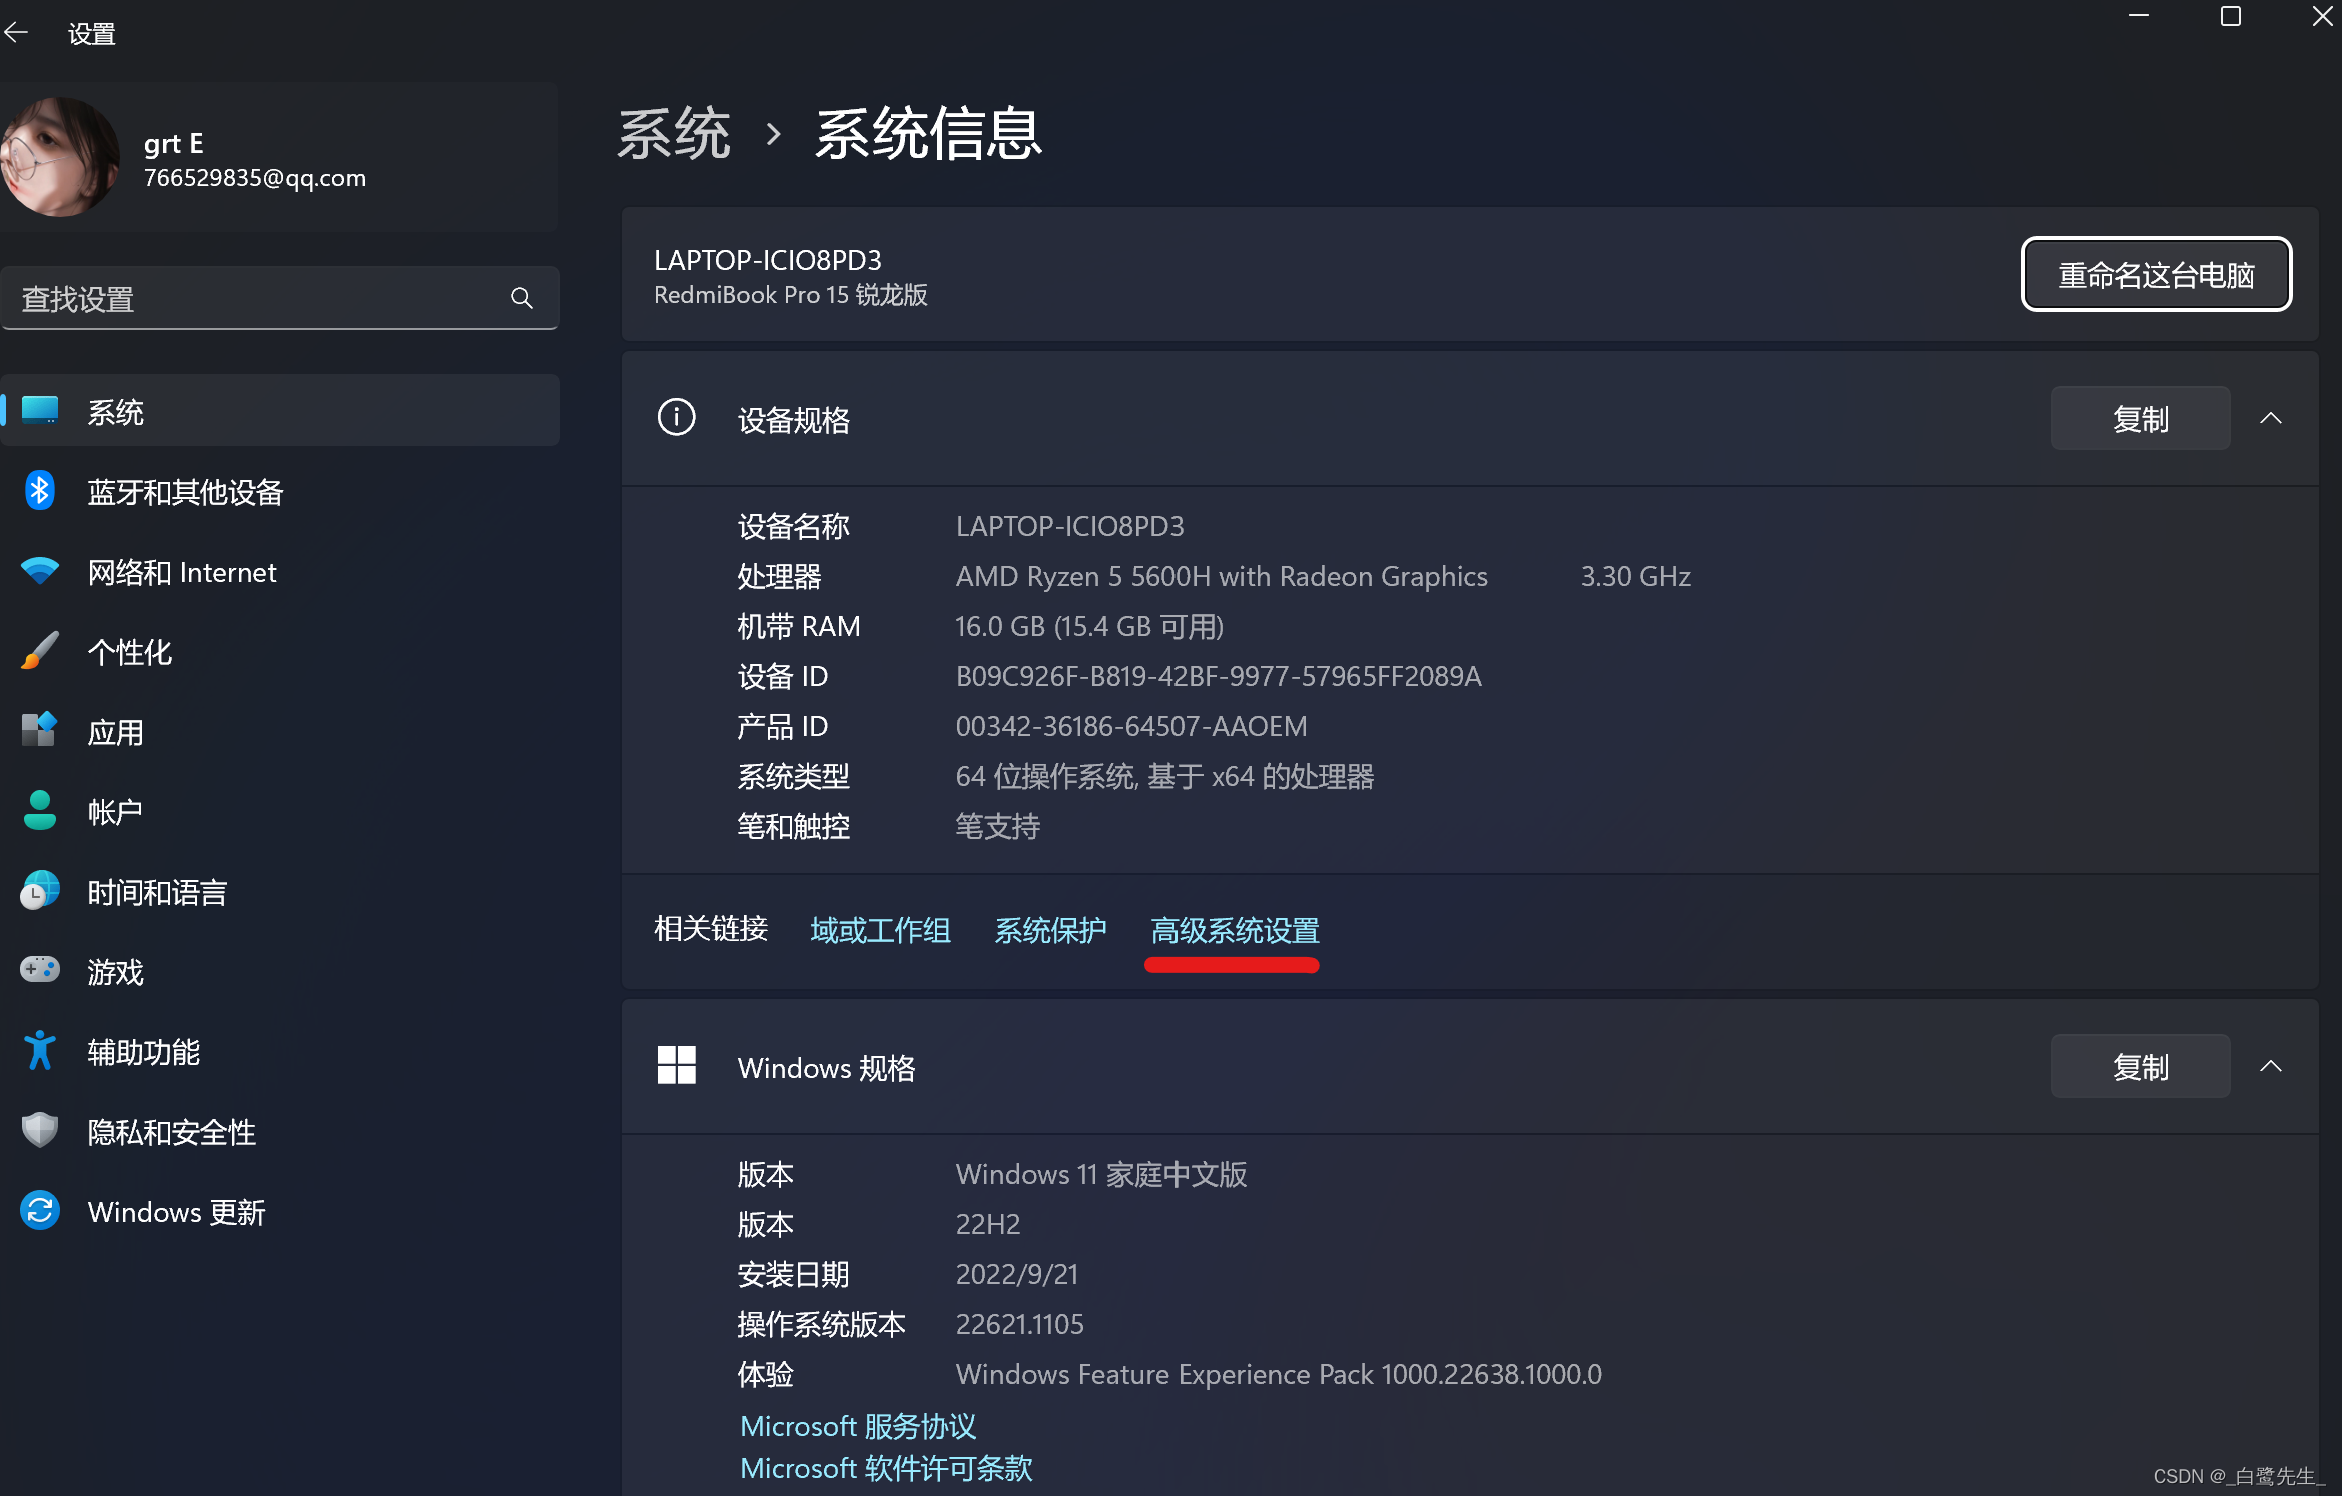Image resolution: width=2342 pixels, height=1496 pixels.
Task: Click 重命名这台电脑 button
Action: click(x=2156, y=274)
